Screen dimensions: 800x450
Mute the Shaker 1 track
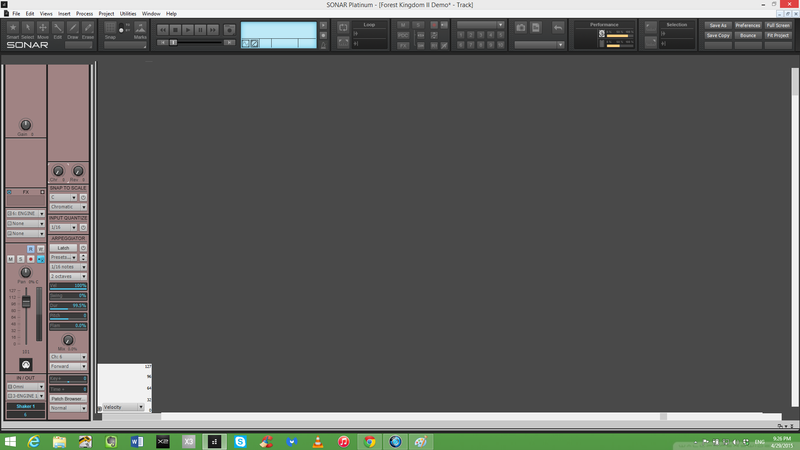coord(11,258)
